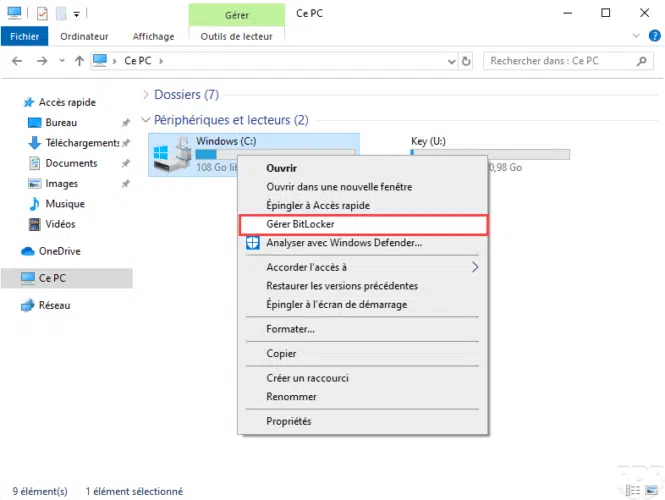Click the new folder quick access icon

click(61, 14)
